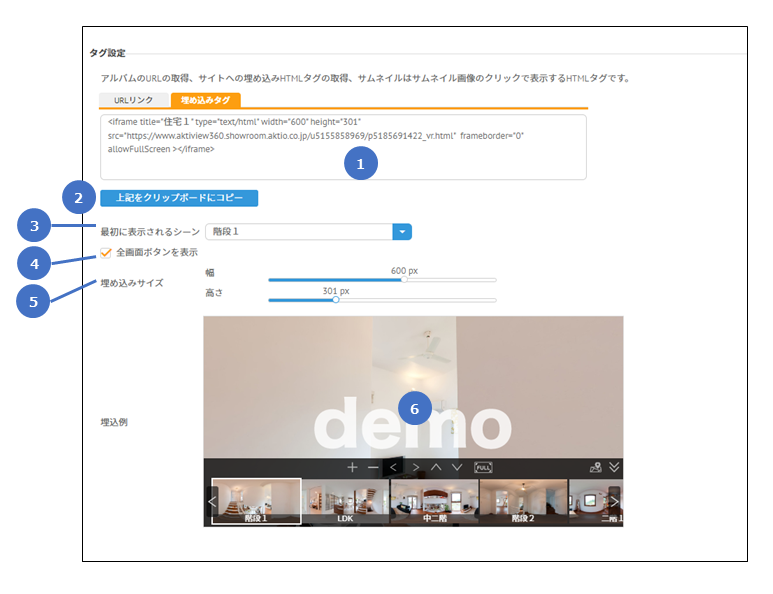This screenshot has width=773, height=594.
Task: Tilt the panorama view down
Action: point(457,467)
